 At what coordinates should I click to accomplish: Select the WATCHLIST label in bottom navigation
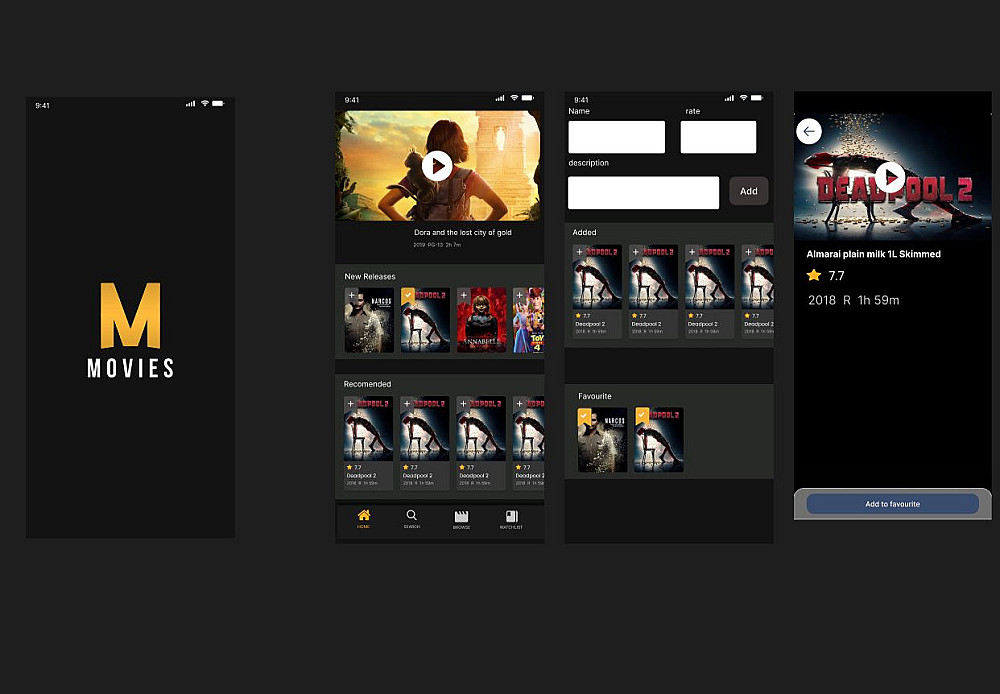(511, 528)
